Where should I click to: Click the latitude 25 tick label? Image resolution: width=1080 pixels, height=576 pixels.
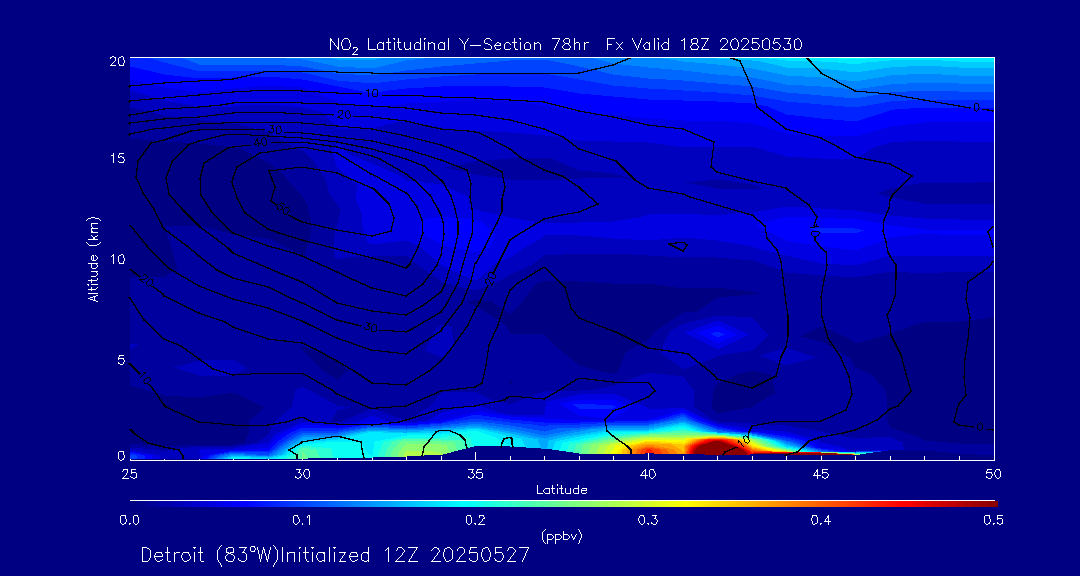coord(130,472)
